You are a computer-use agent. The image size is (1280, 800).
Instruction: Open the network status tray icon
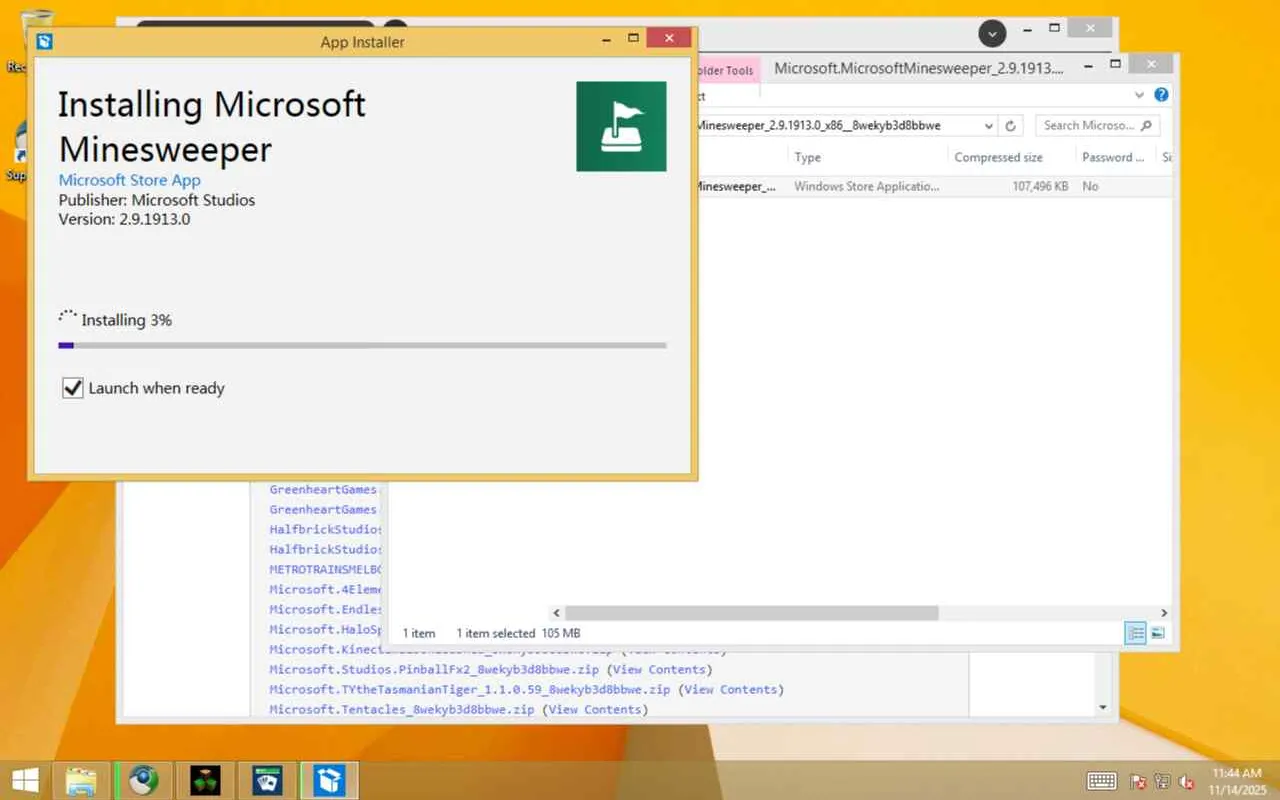click(1163, 781)
